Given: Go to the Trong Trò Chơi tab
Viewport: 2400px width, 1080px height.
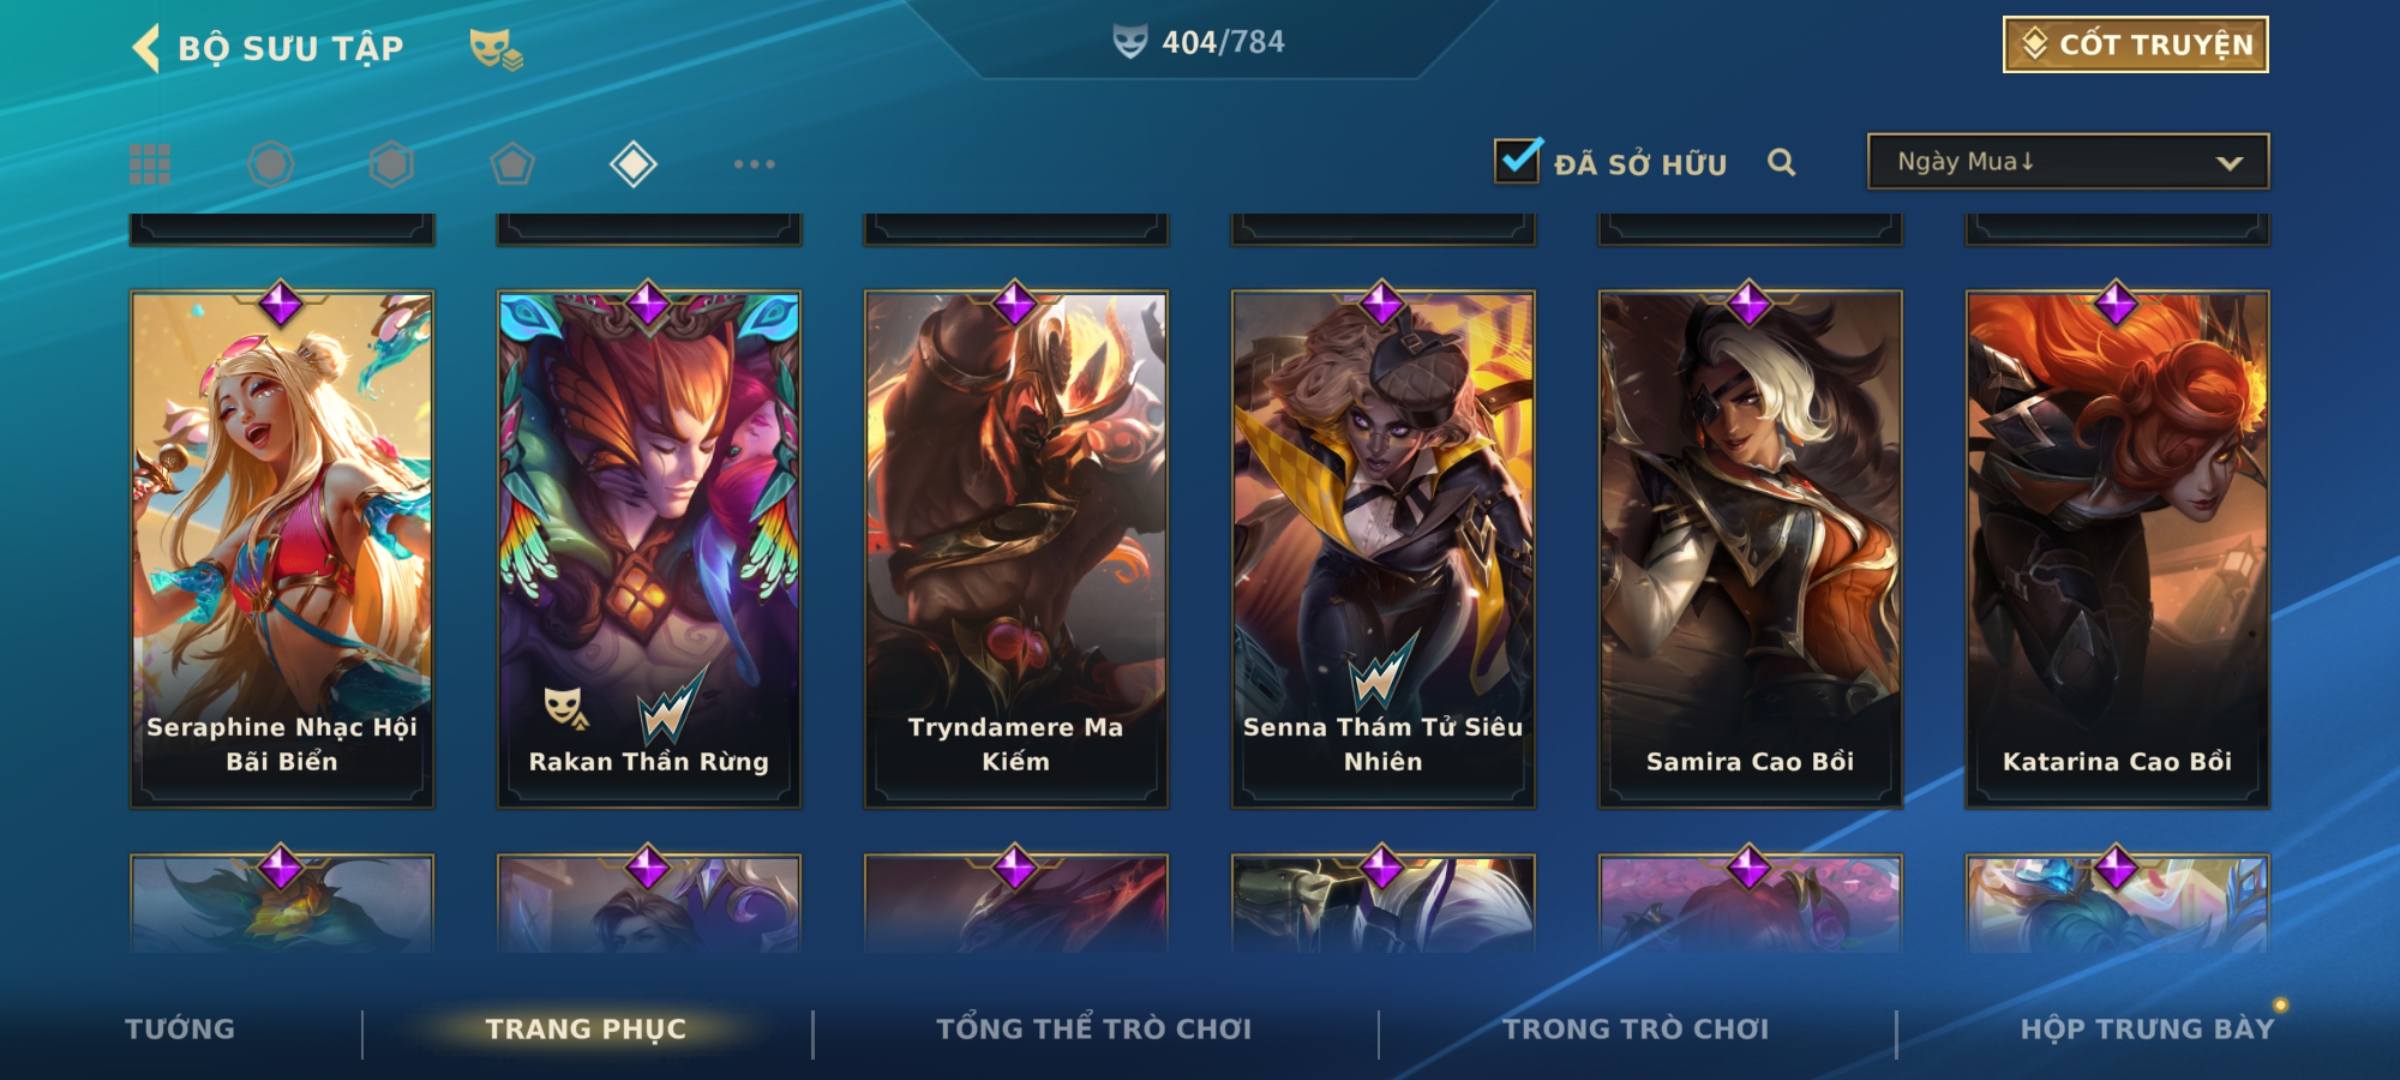Looking at the screenshot, I should tap(1636, 1029).
